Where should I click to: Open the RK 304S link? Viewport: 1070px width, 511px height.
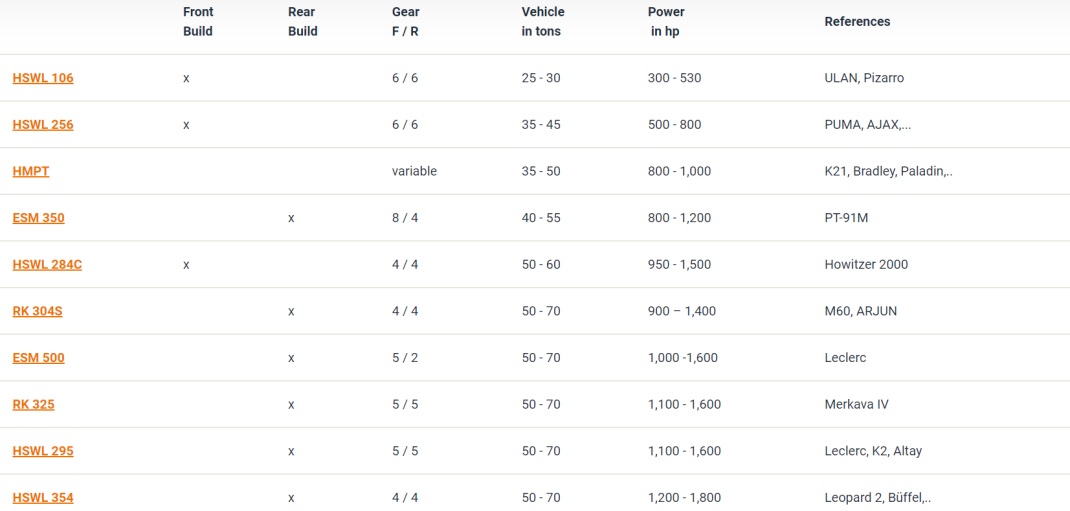pyautogui.click(x=38, y=311)
